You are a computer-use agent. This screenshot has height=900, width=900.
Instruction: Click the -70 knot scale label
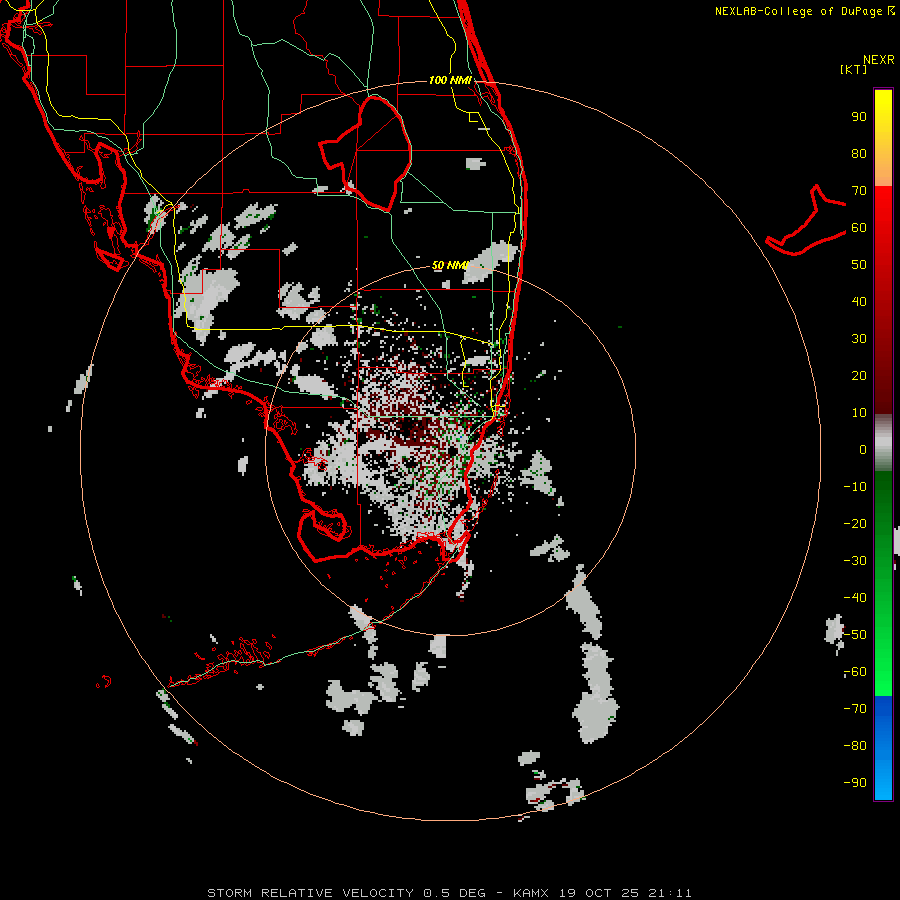pos(855,709)
